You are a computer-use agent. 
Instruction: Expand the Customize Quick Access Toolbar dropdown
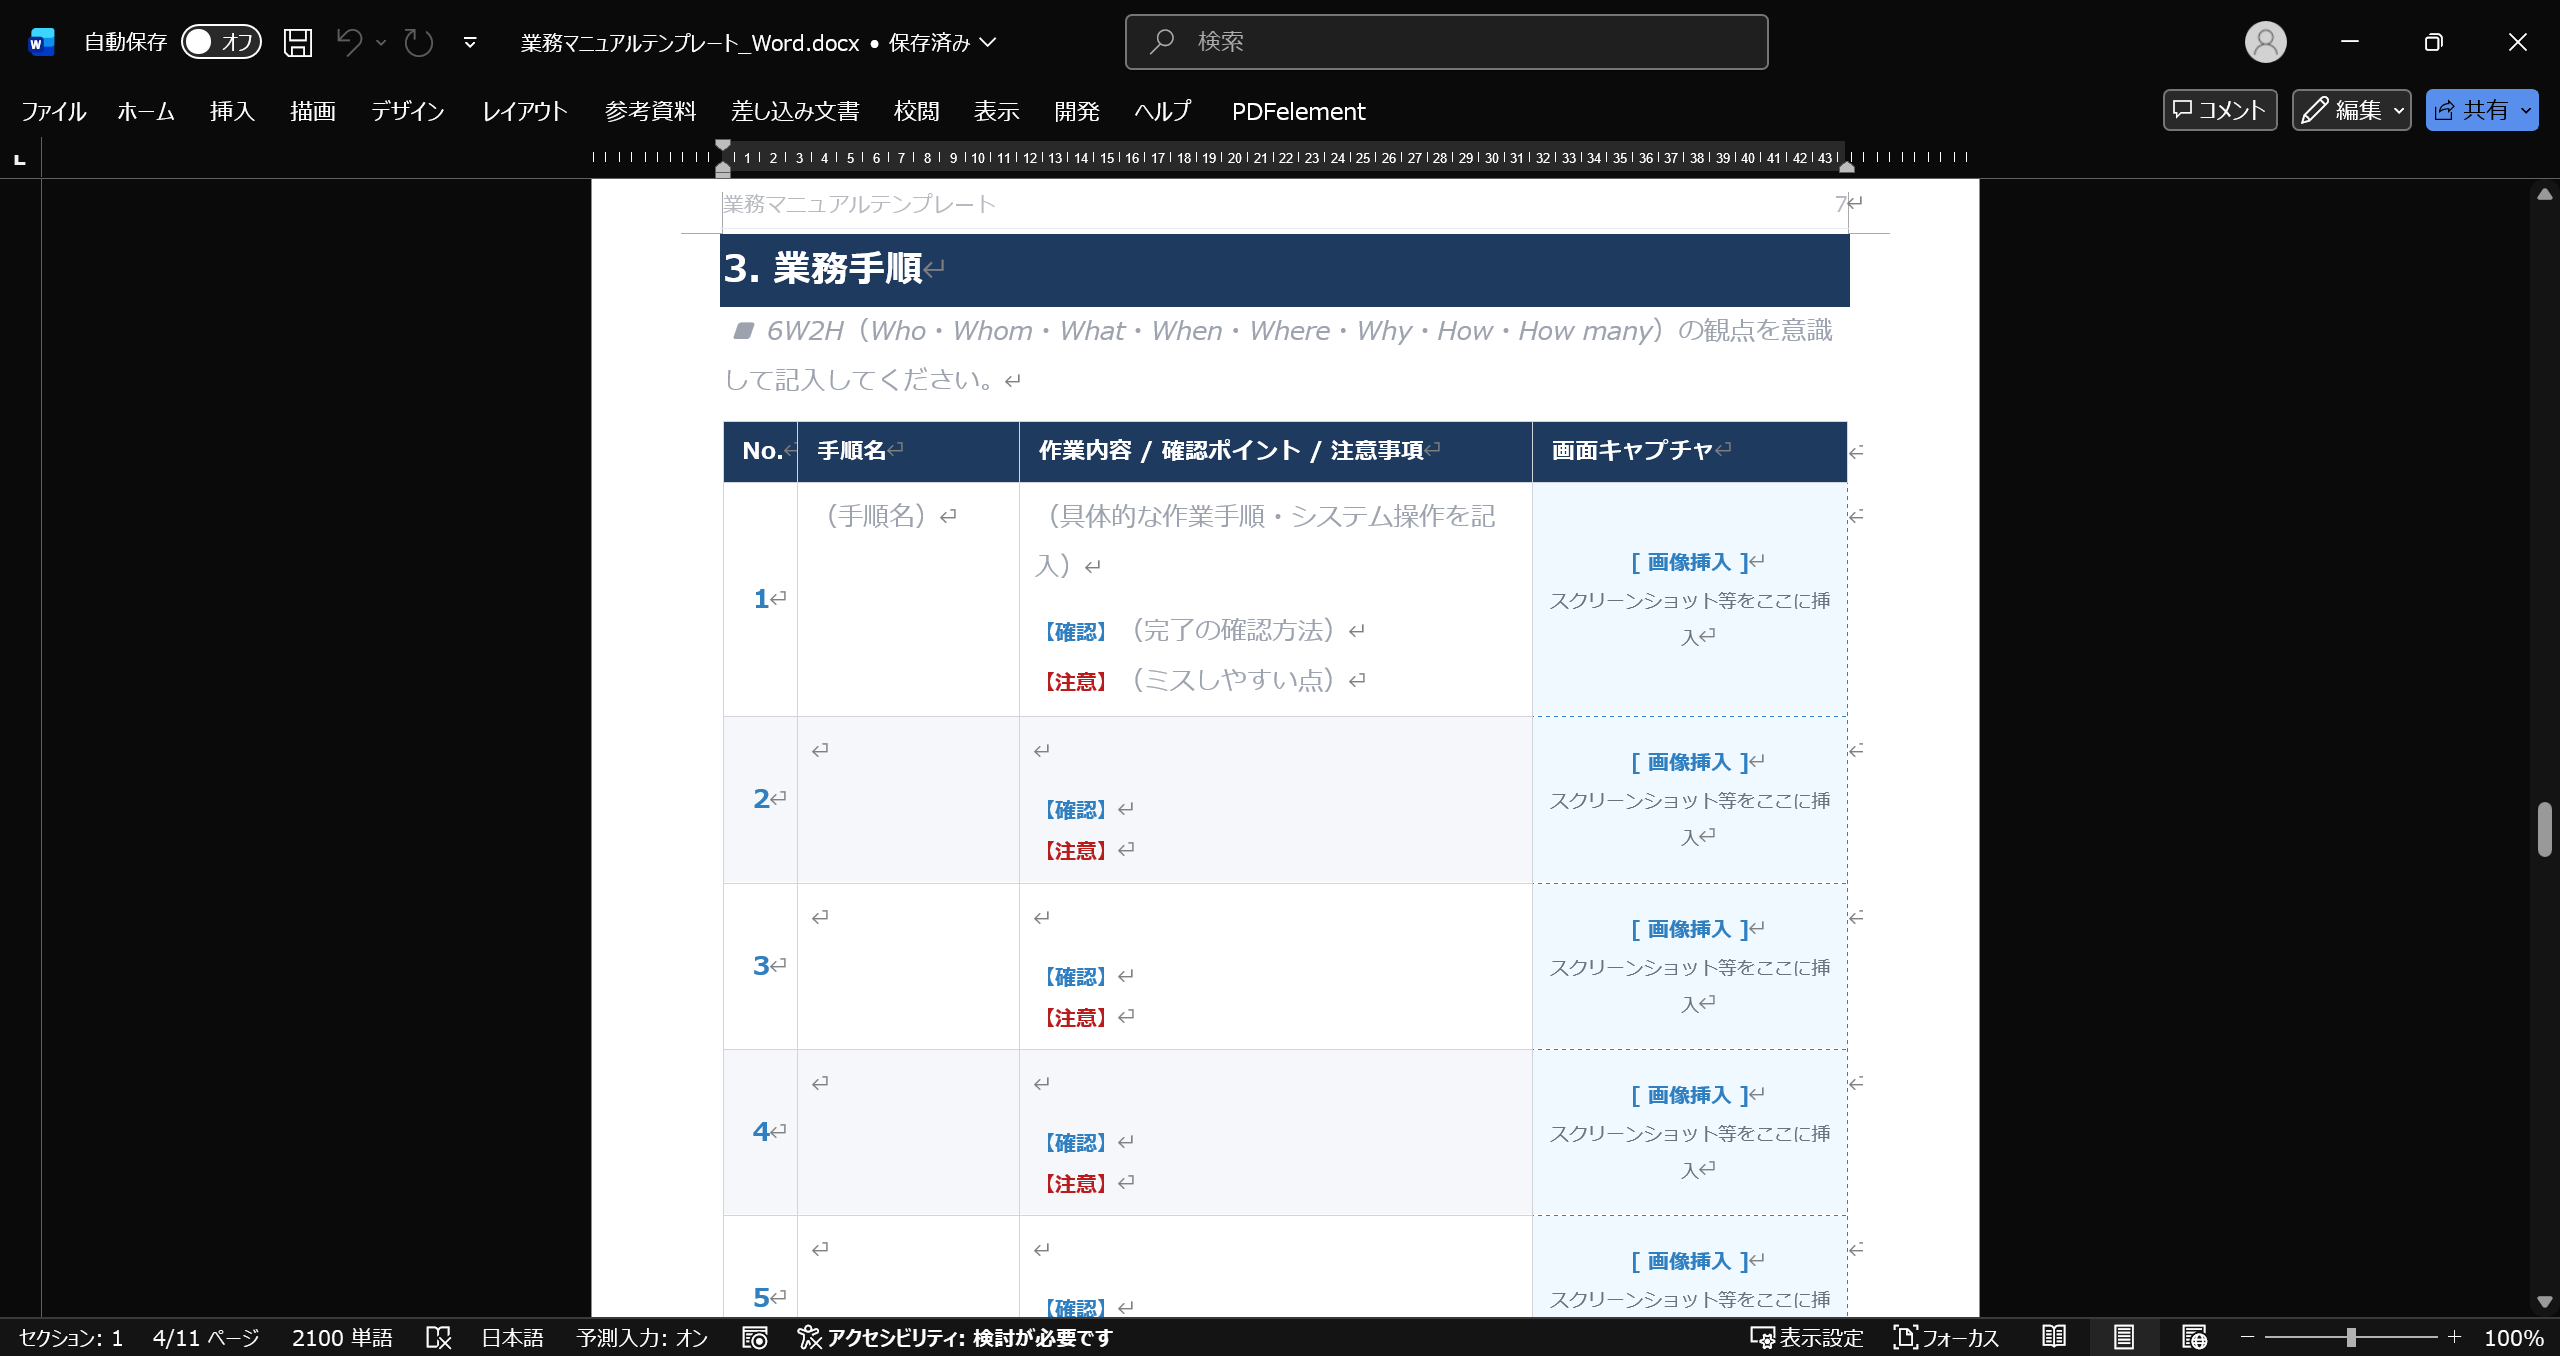[x=470, y=42]
